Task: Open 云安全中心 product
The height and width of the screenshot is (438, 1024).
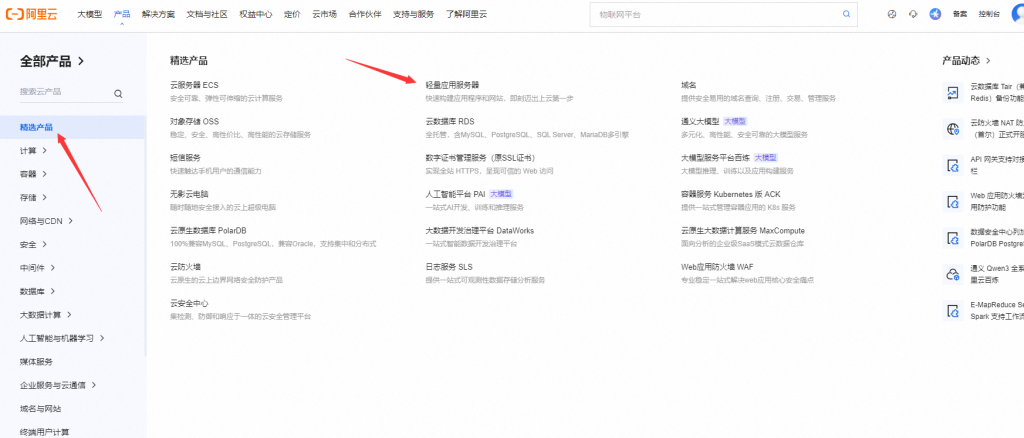Action: point(189,304)
